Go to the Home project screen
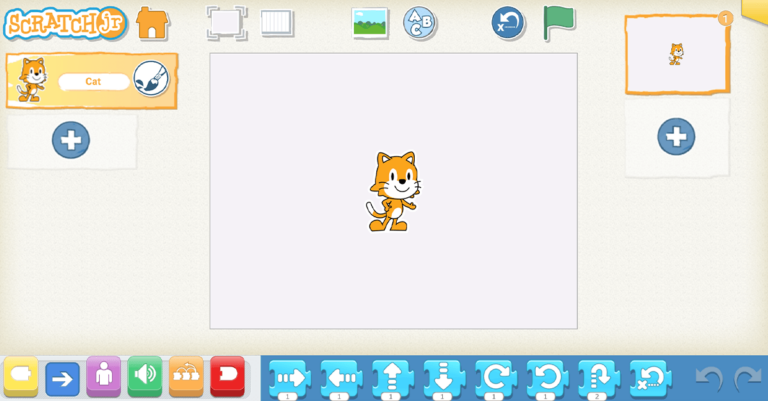 tap(152, 23)
